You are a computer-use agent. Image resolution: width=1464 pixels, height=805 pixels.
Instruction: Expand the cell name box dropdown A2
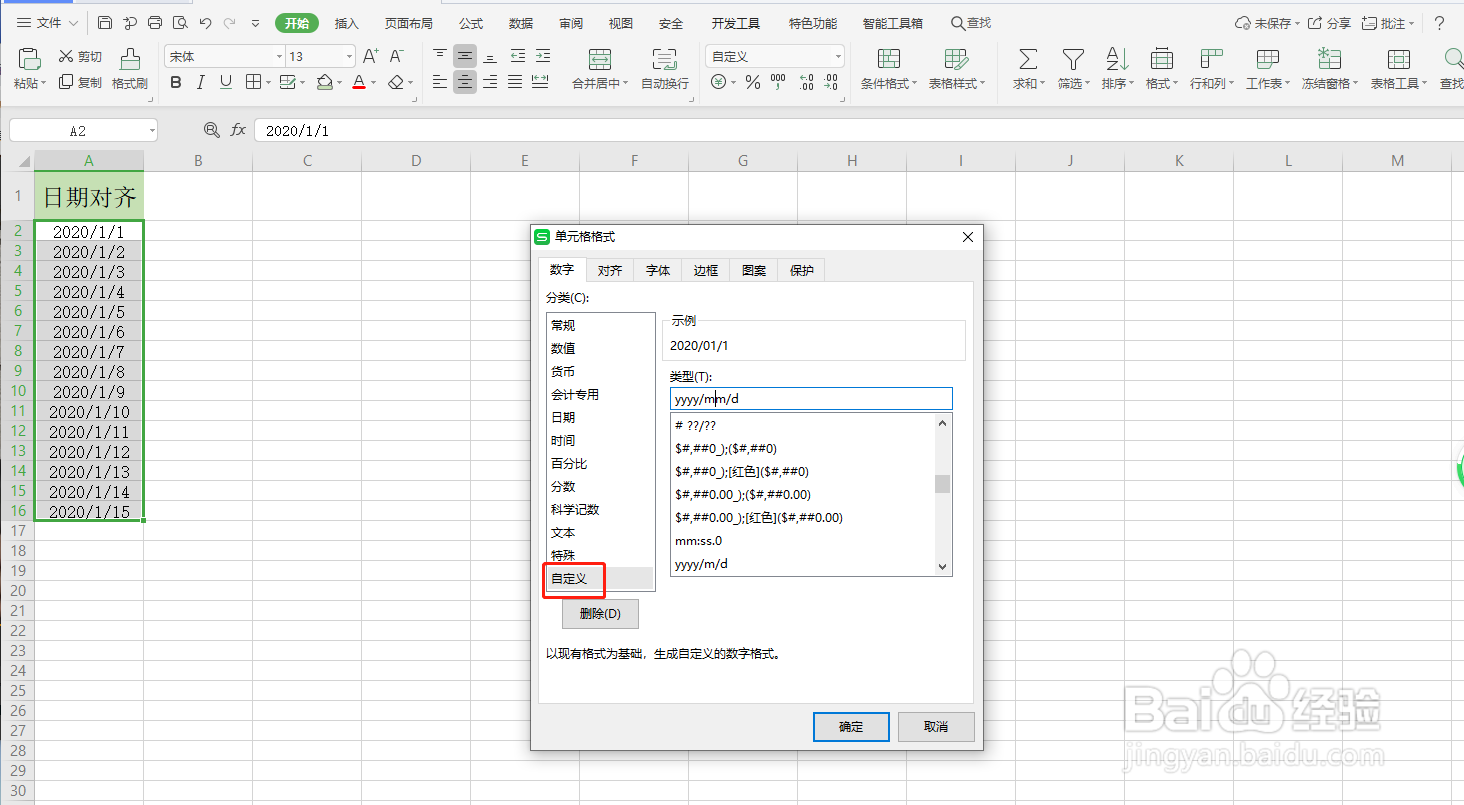[x=151, y=130]
